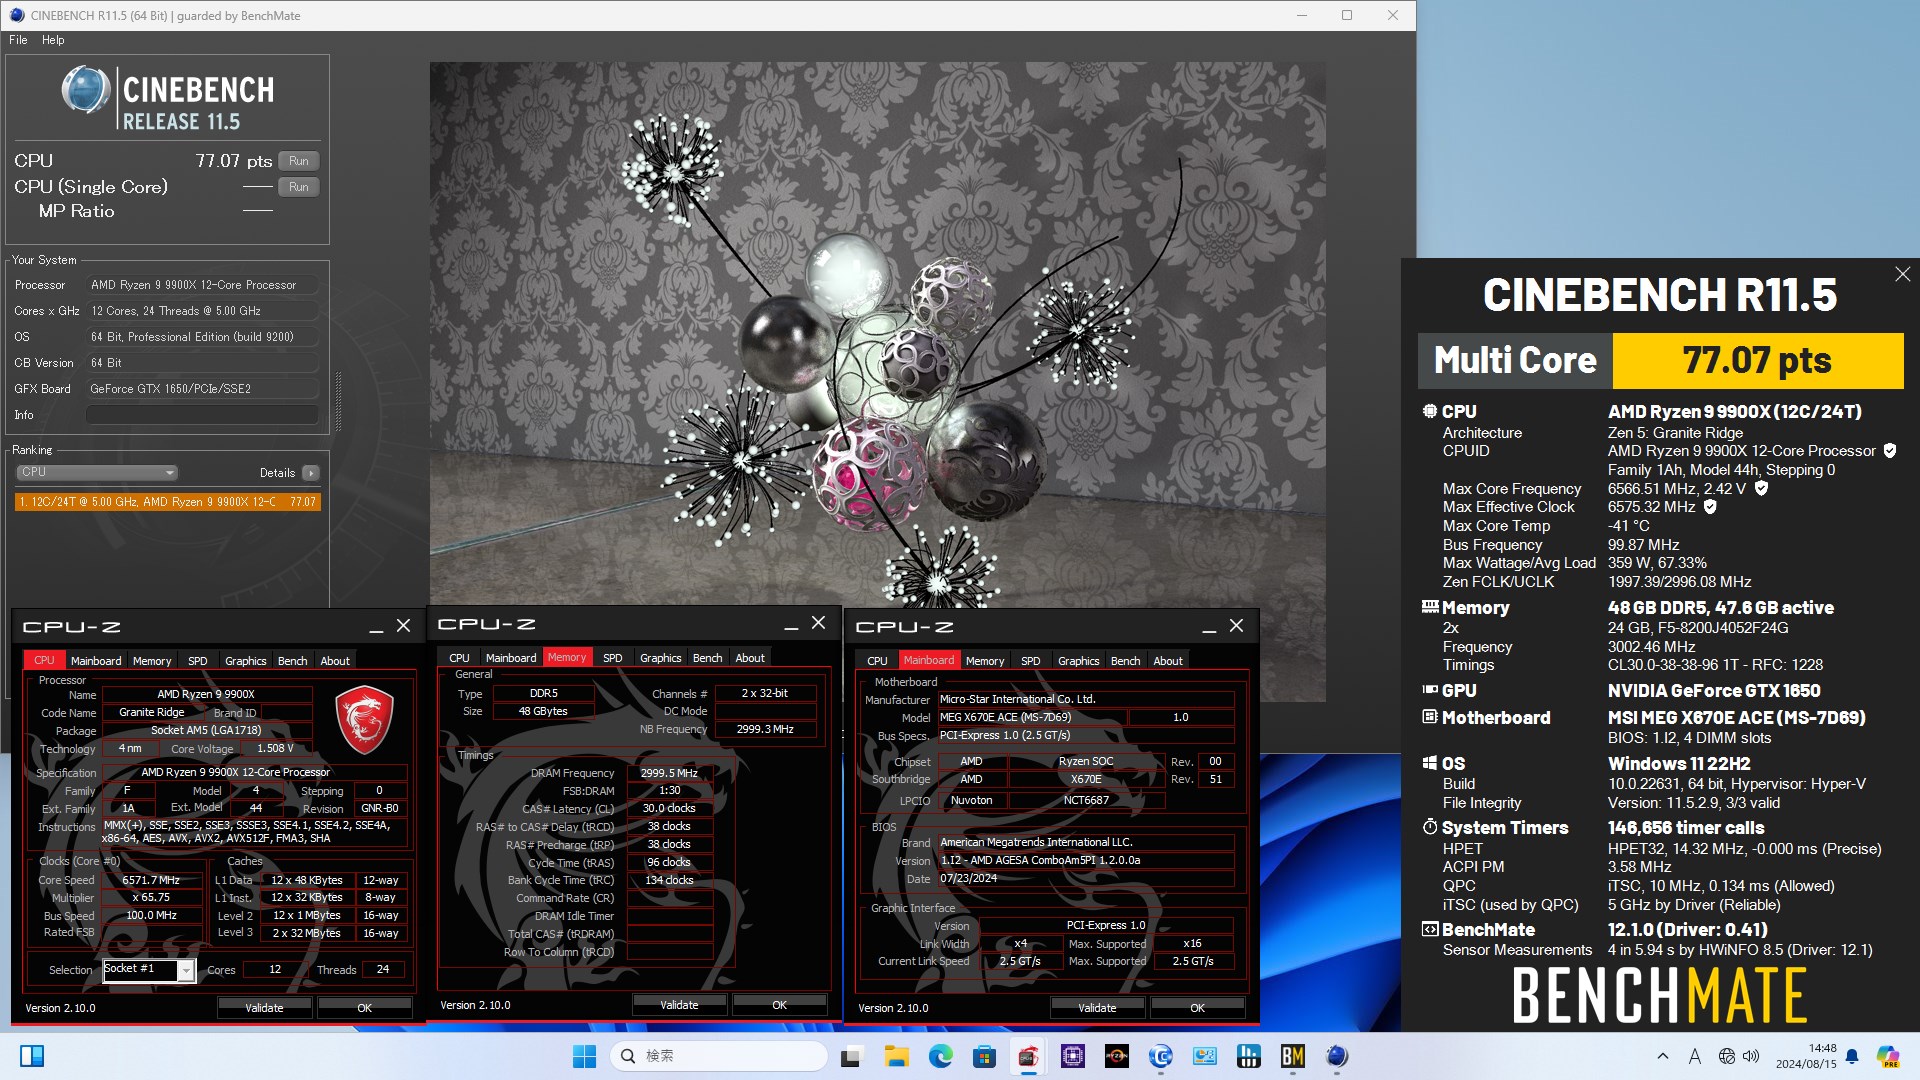Switch to Mainboard tab in left CPU-Z
Screen dimensions: 1920x1080
[96, 661]
